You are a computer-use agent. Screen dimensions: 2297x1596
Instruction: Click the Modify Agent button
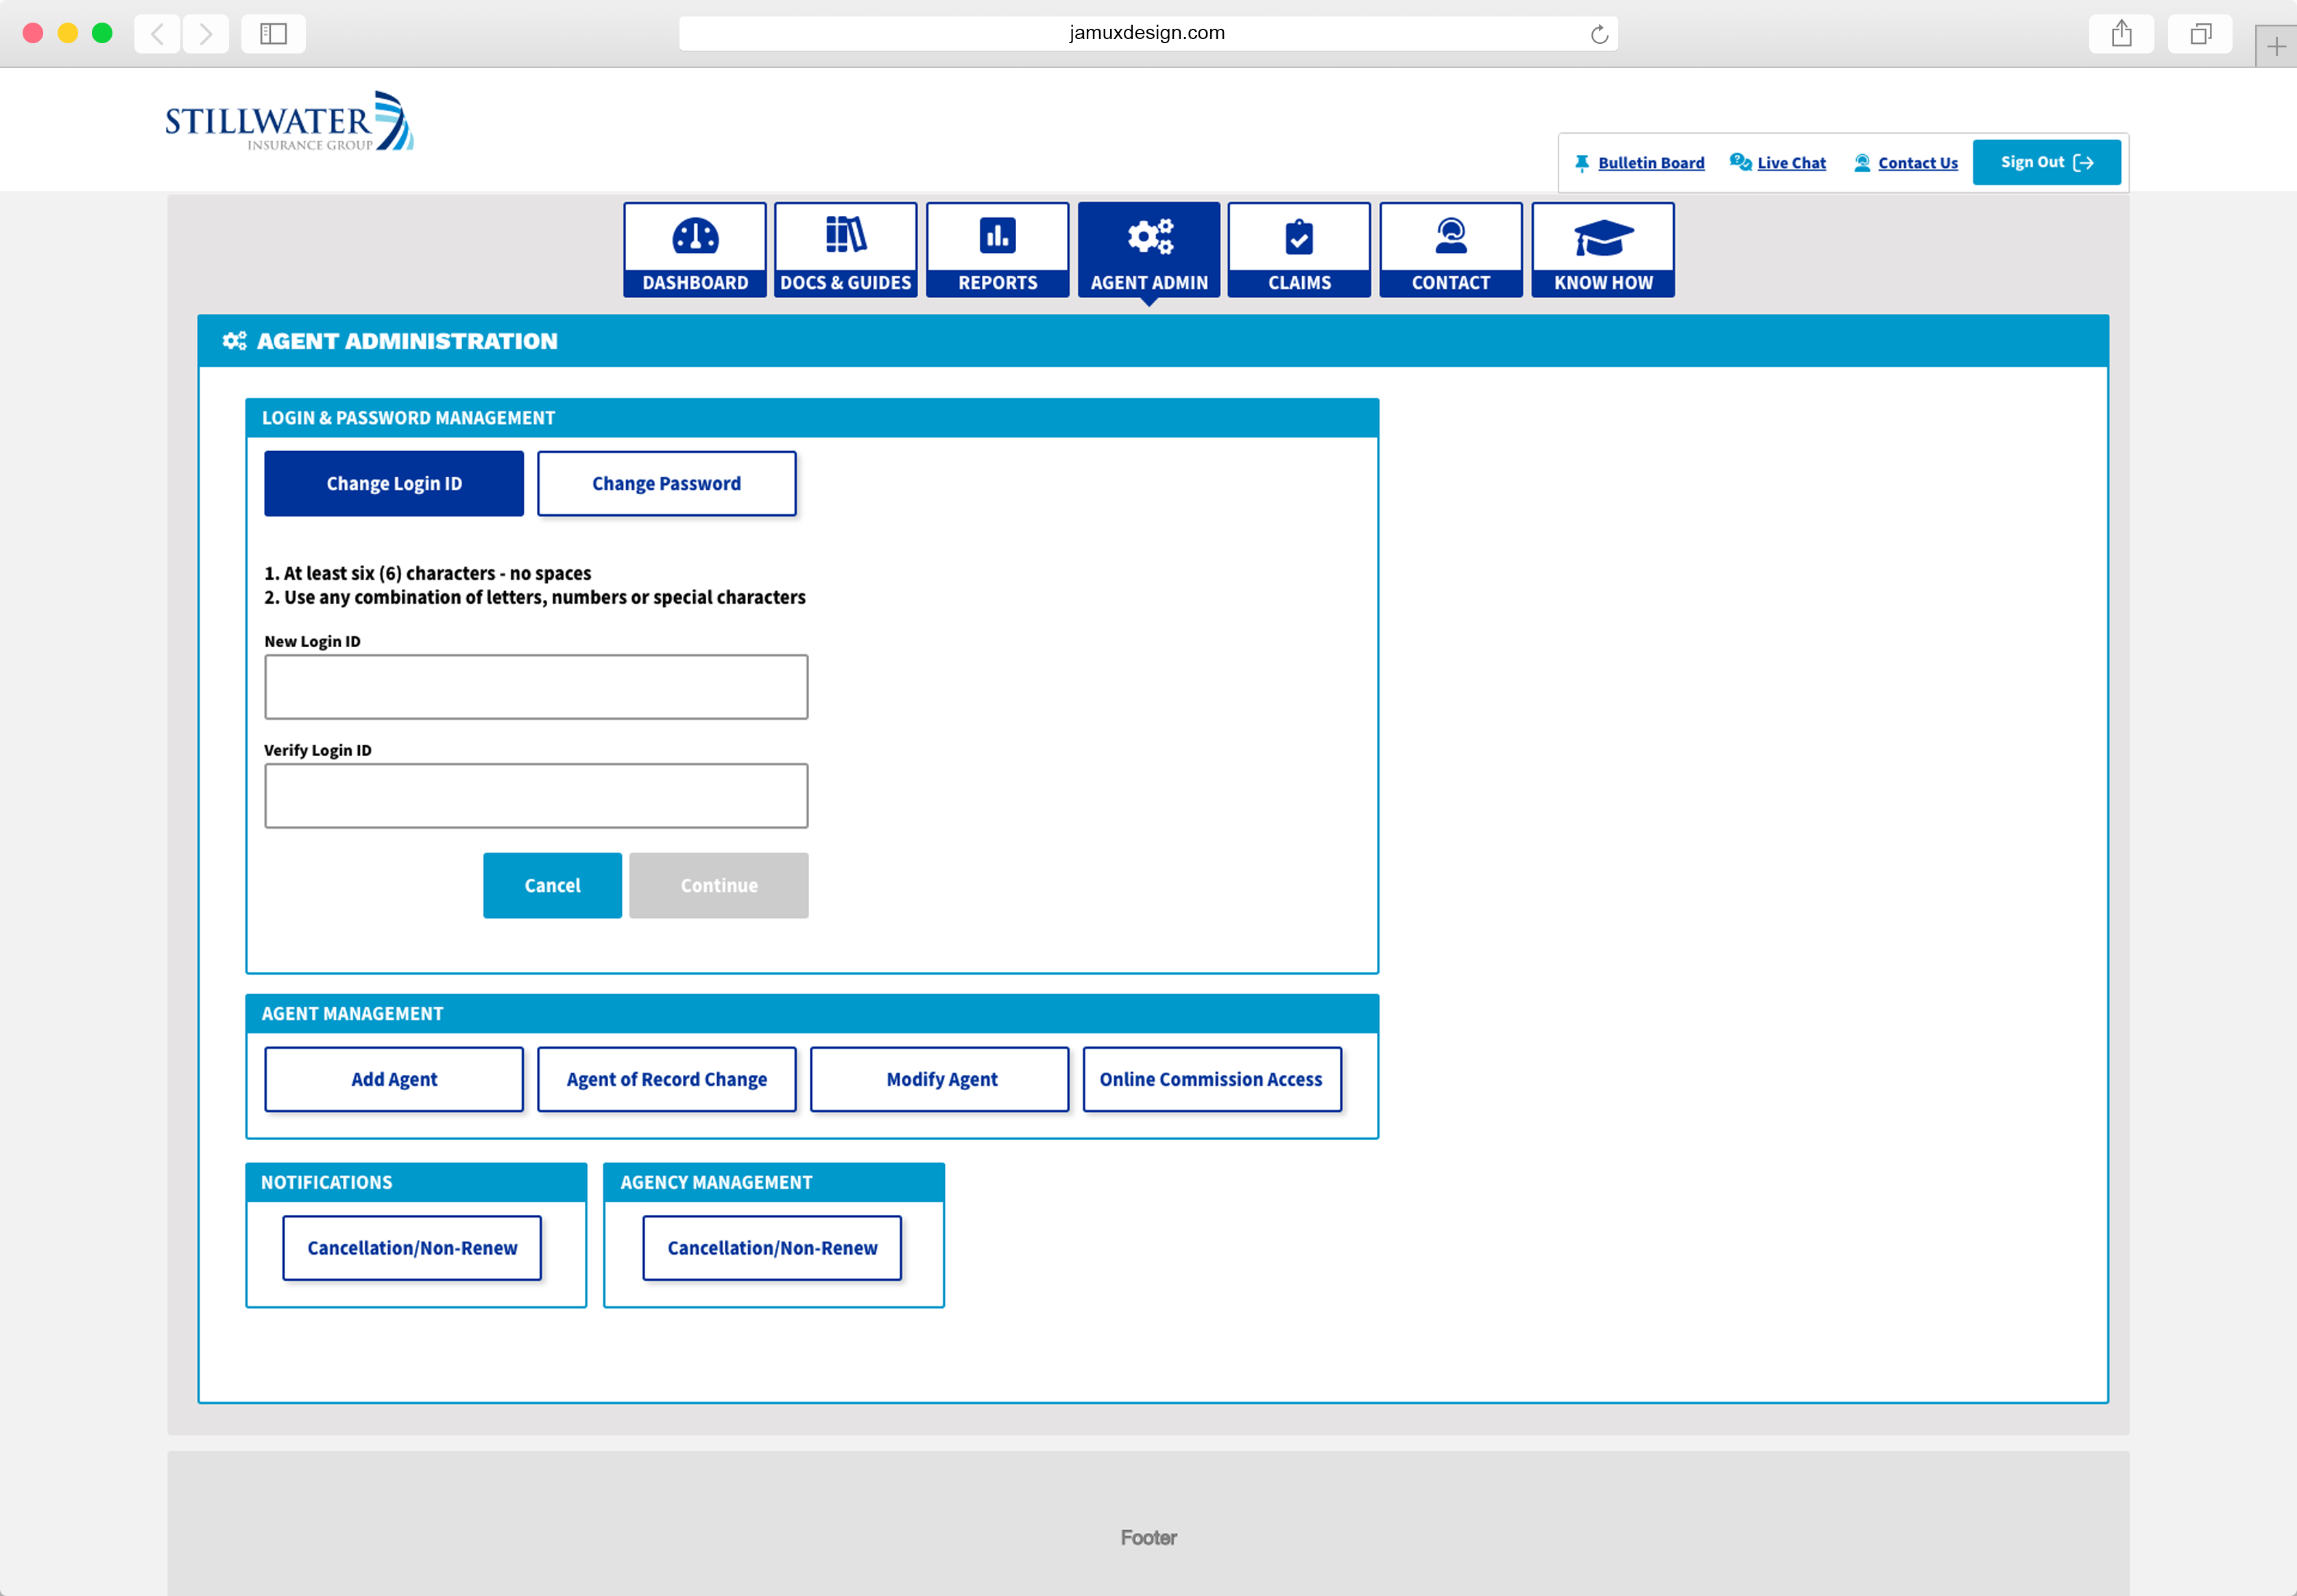(x=940, y=1080)
